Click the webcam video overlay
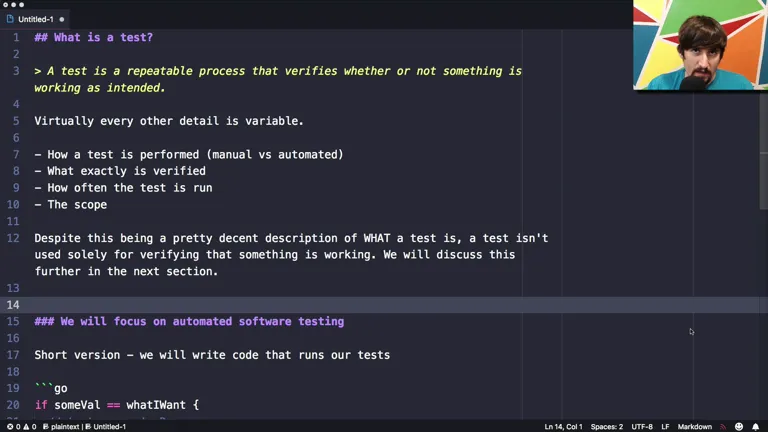768x432 pixels. click(x=700, y=45)
